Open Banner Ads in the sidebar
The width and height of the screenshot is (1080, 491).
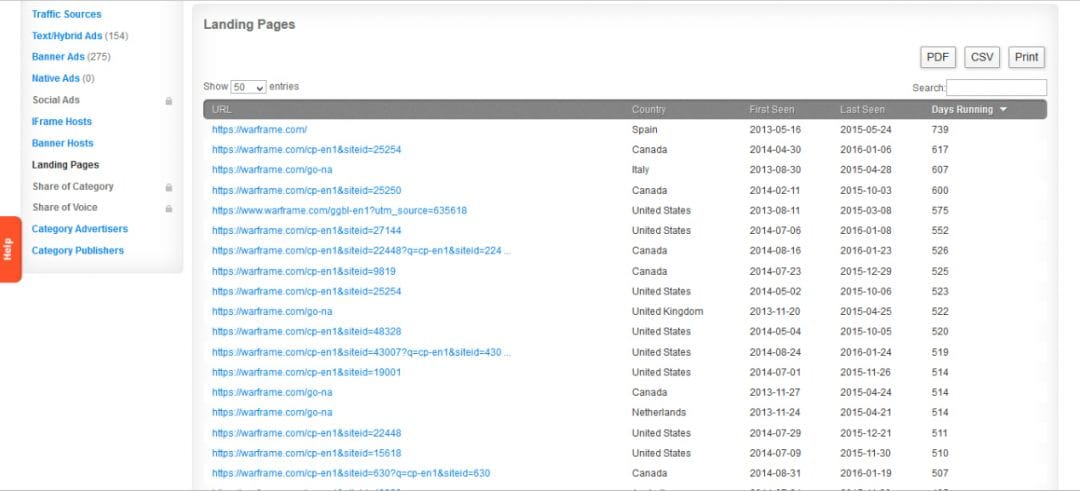[59, 56]
